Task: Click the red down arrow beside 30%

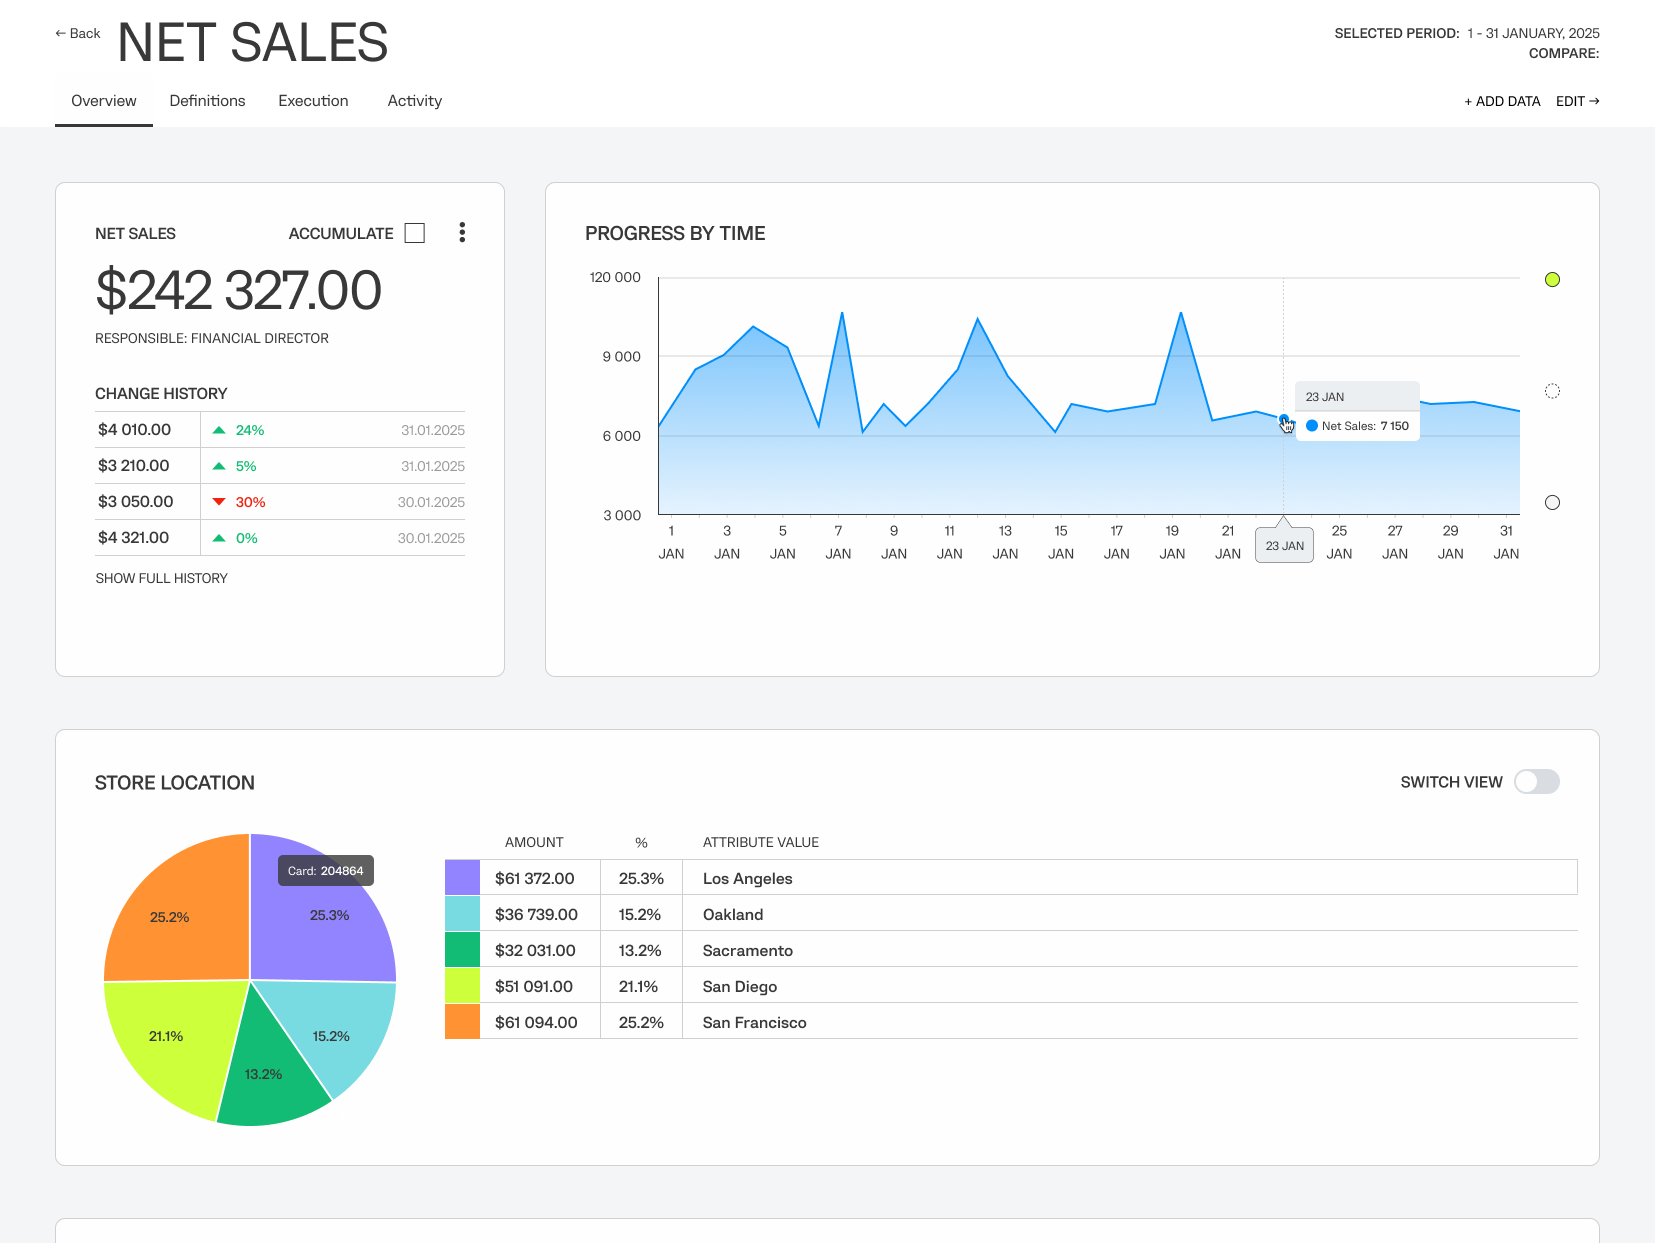Action: [219, 502]
